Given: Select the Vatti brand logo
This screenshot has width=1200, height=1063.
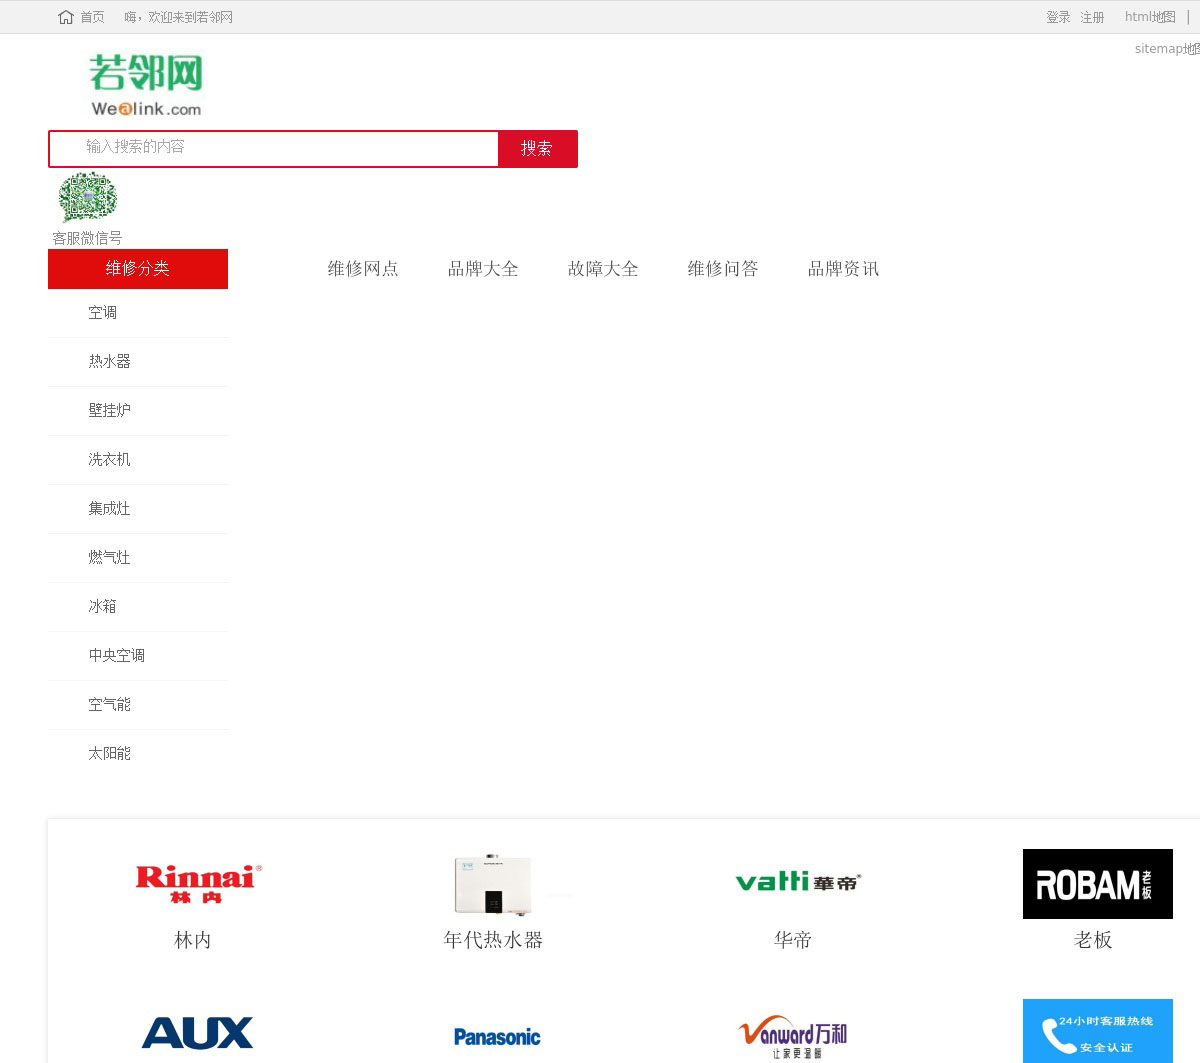Looking at the screenshot, I should click(x=797, y=882).
